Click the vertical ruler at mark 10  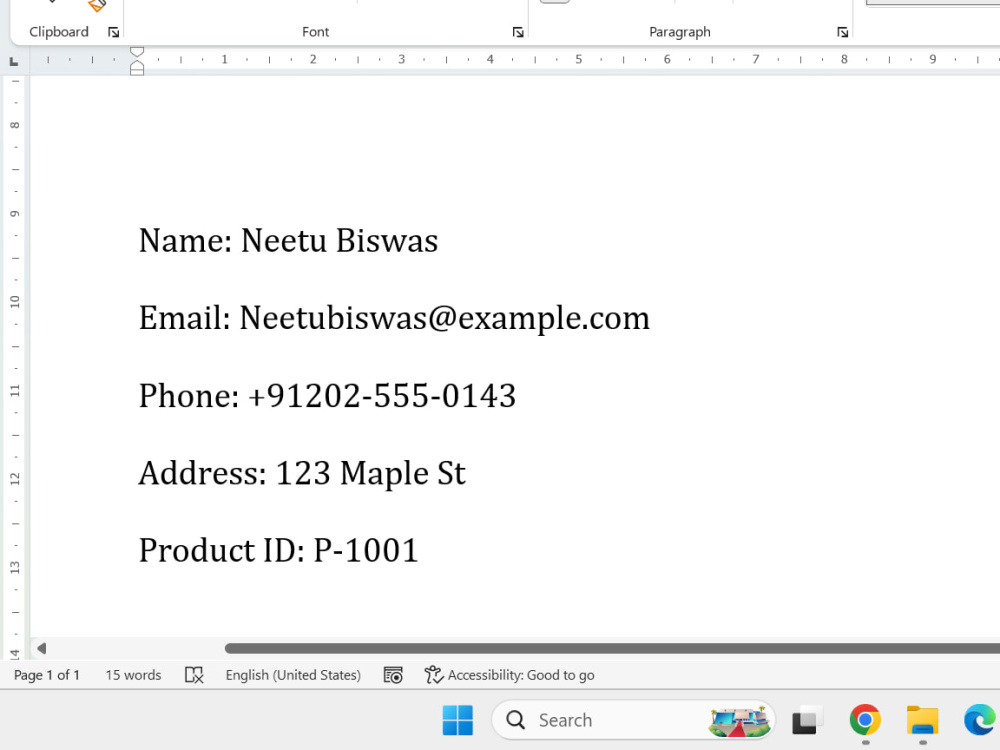tap(15, 302)
